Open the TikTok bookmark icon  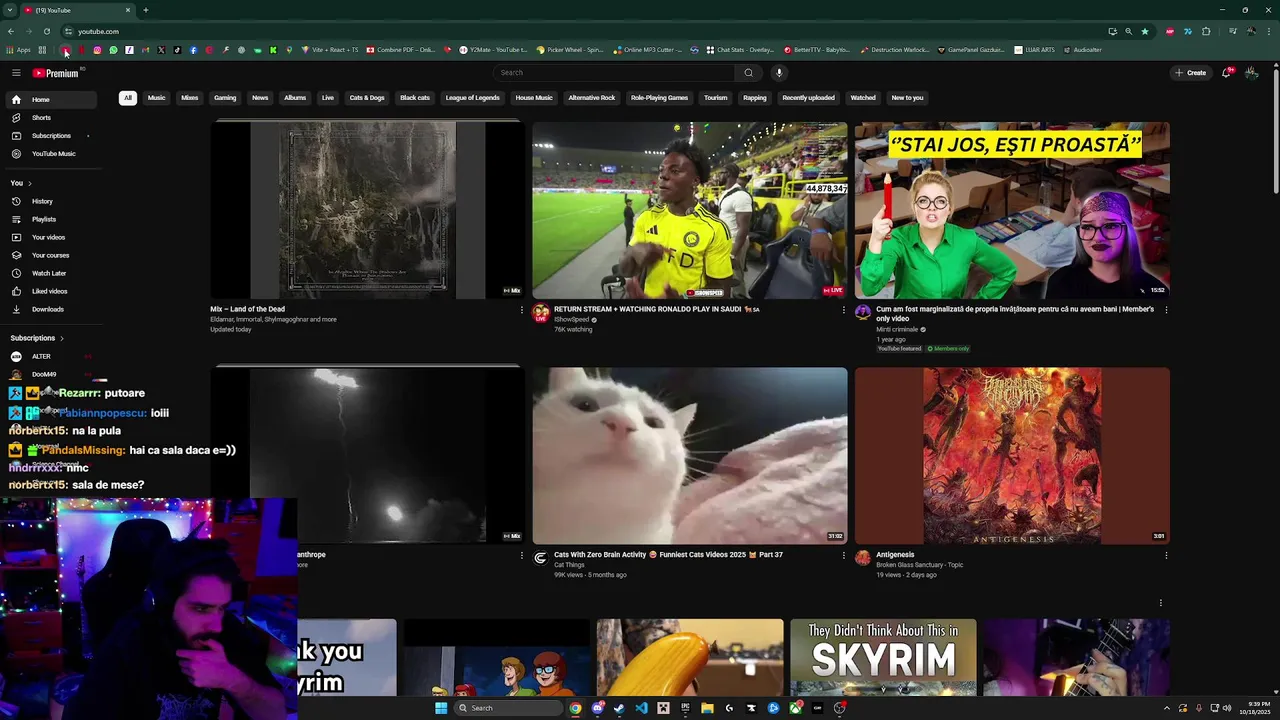[x=177, y=50]
